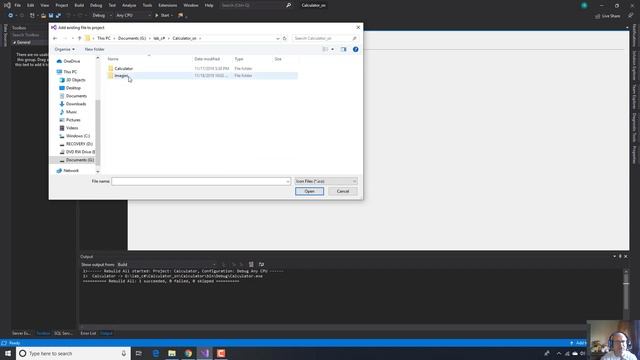640x360 pixels.
Task: Refresh the dialog folder view
Action: tap(284, 38)
